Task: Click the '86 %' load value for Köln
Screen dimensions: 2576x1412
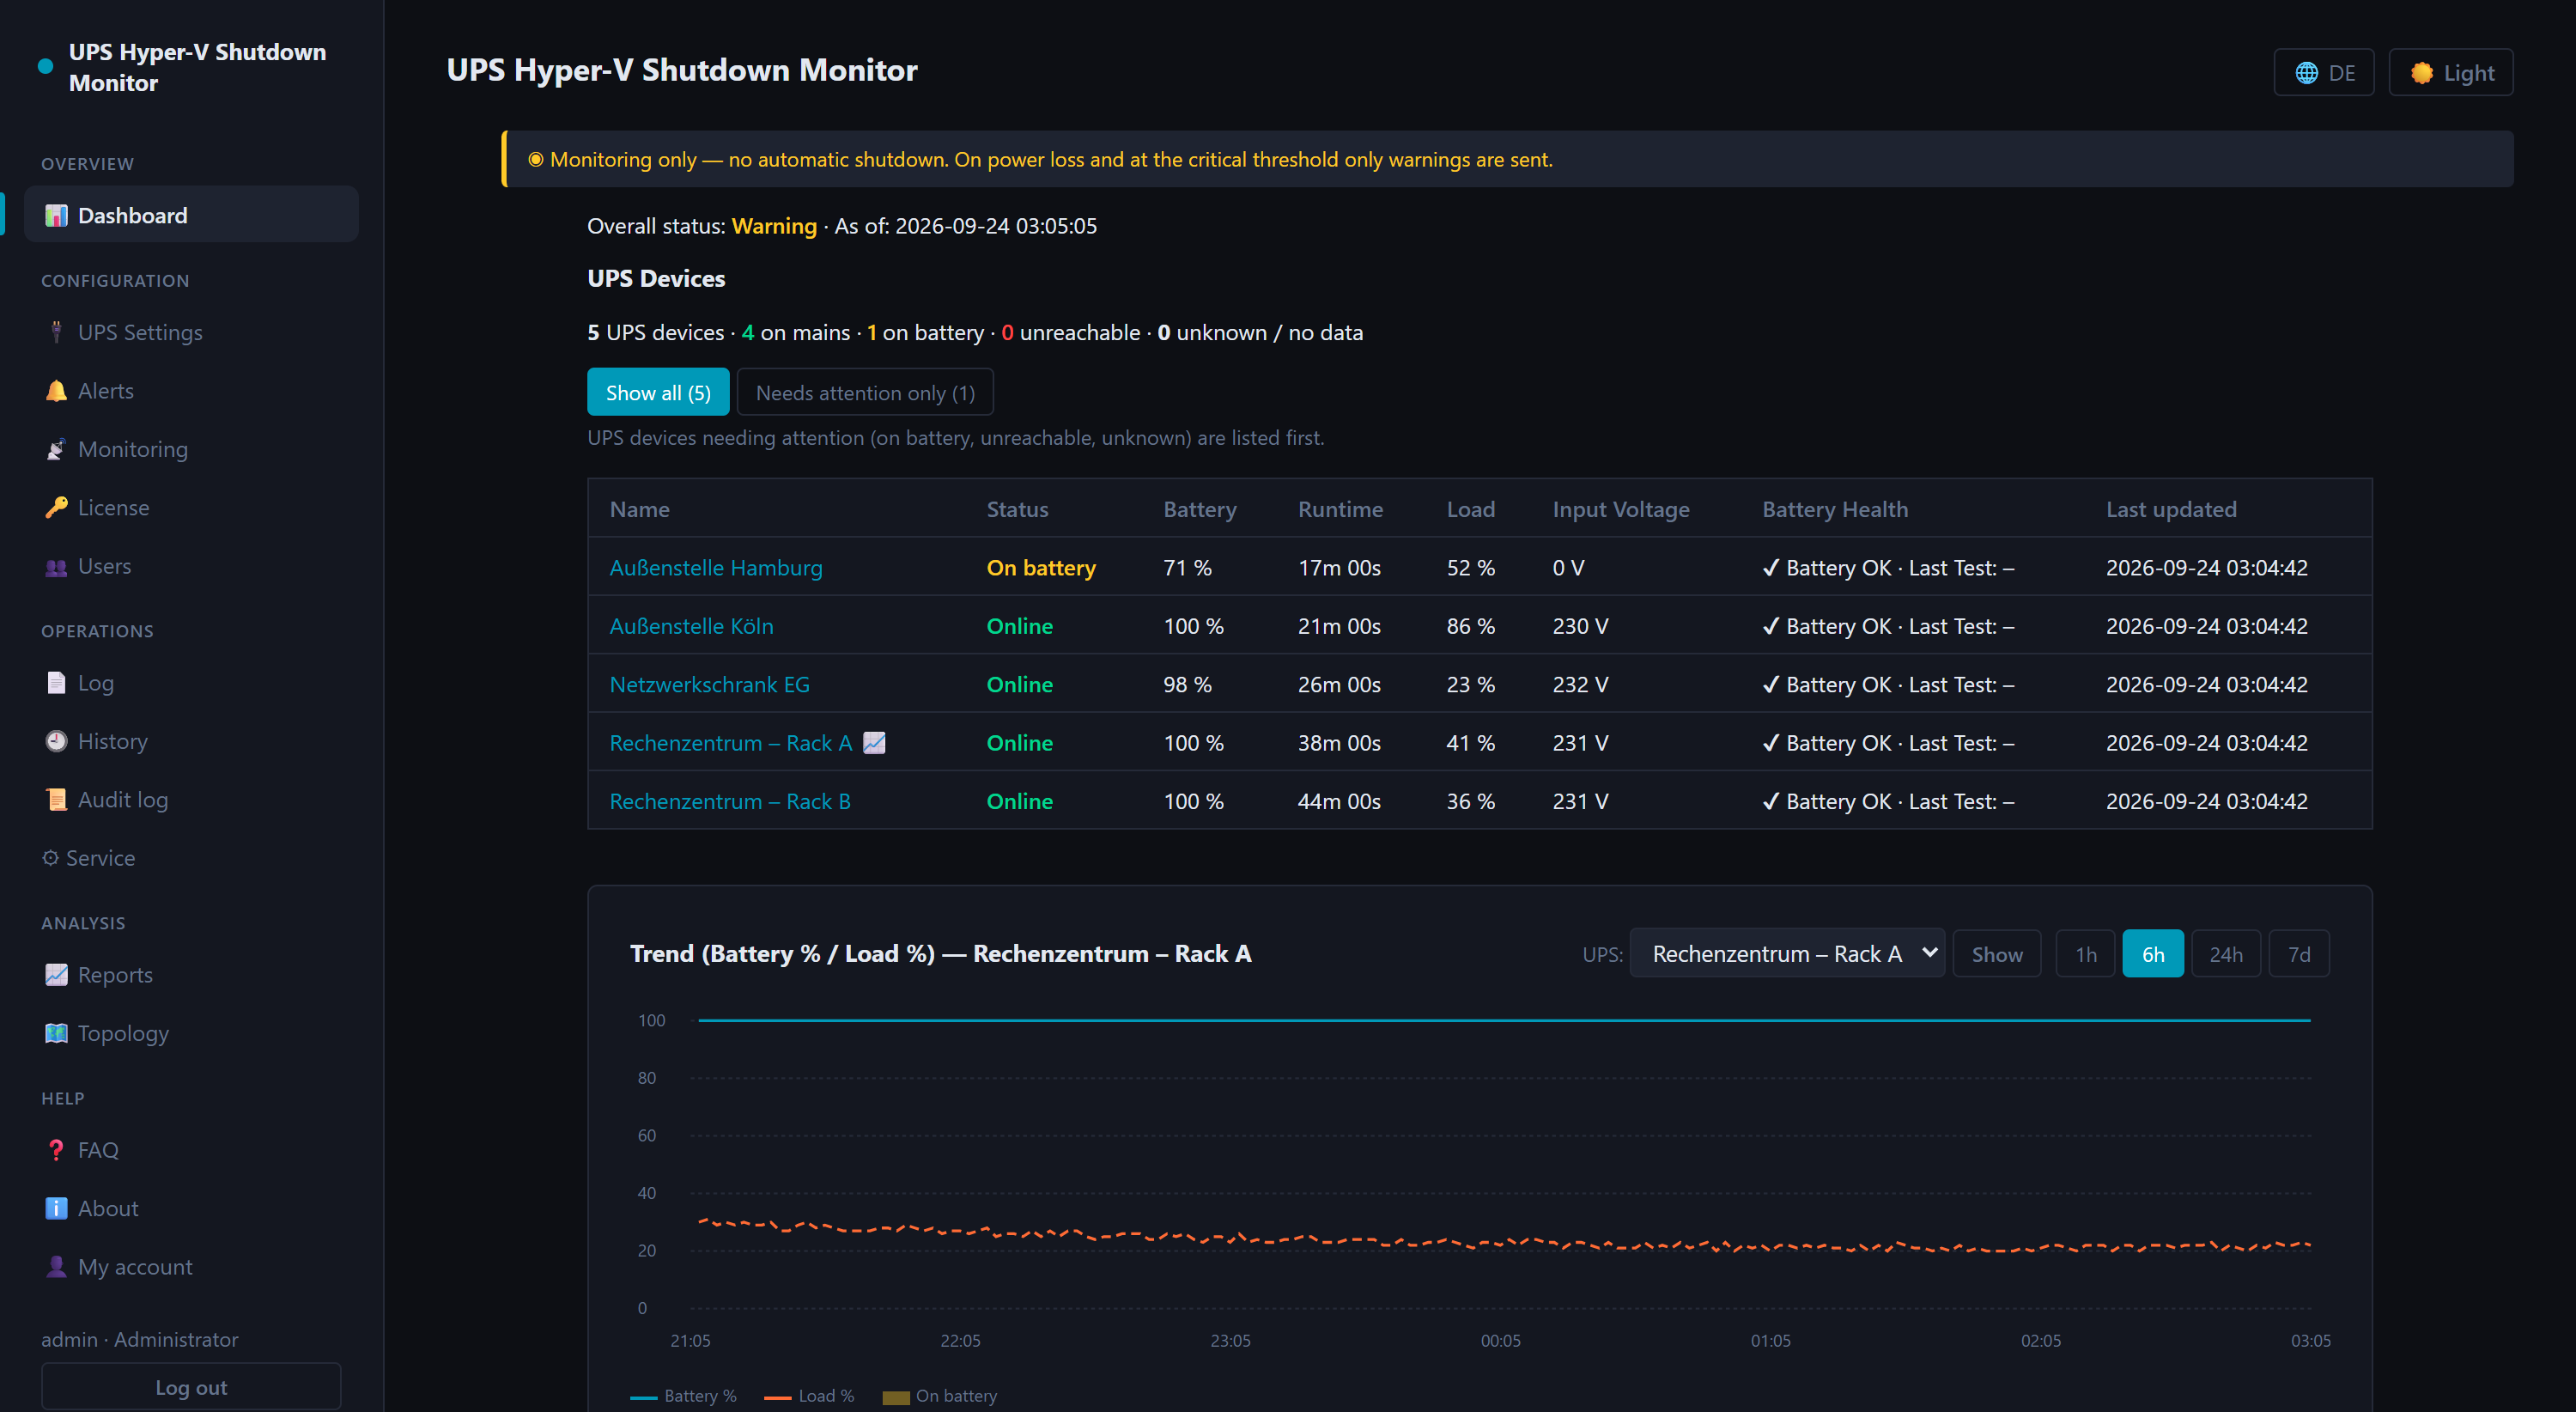Action: click(x=1471, y=626)
